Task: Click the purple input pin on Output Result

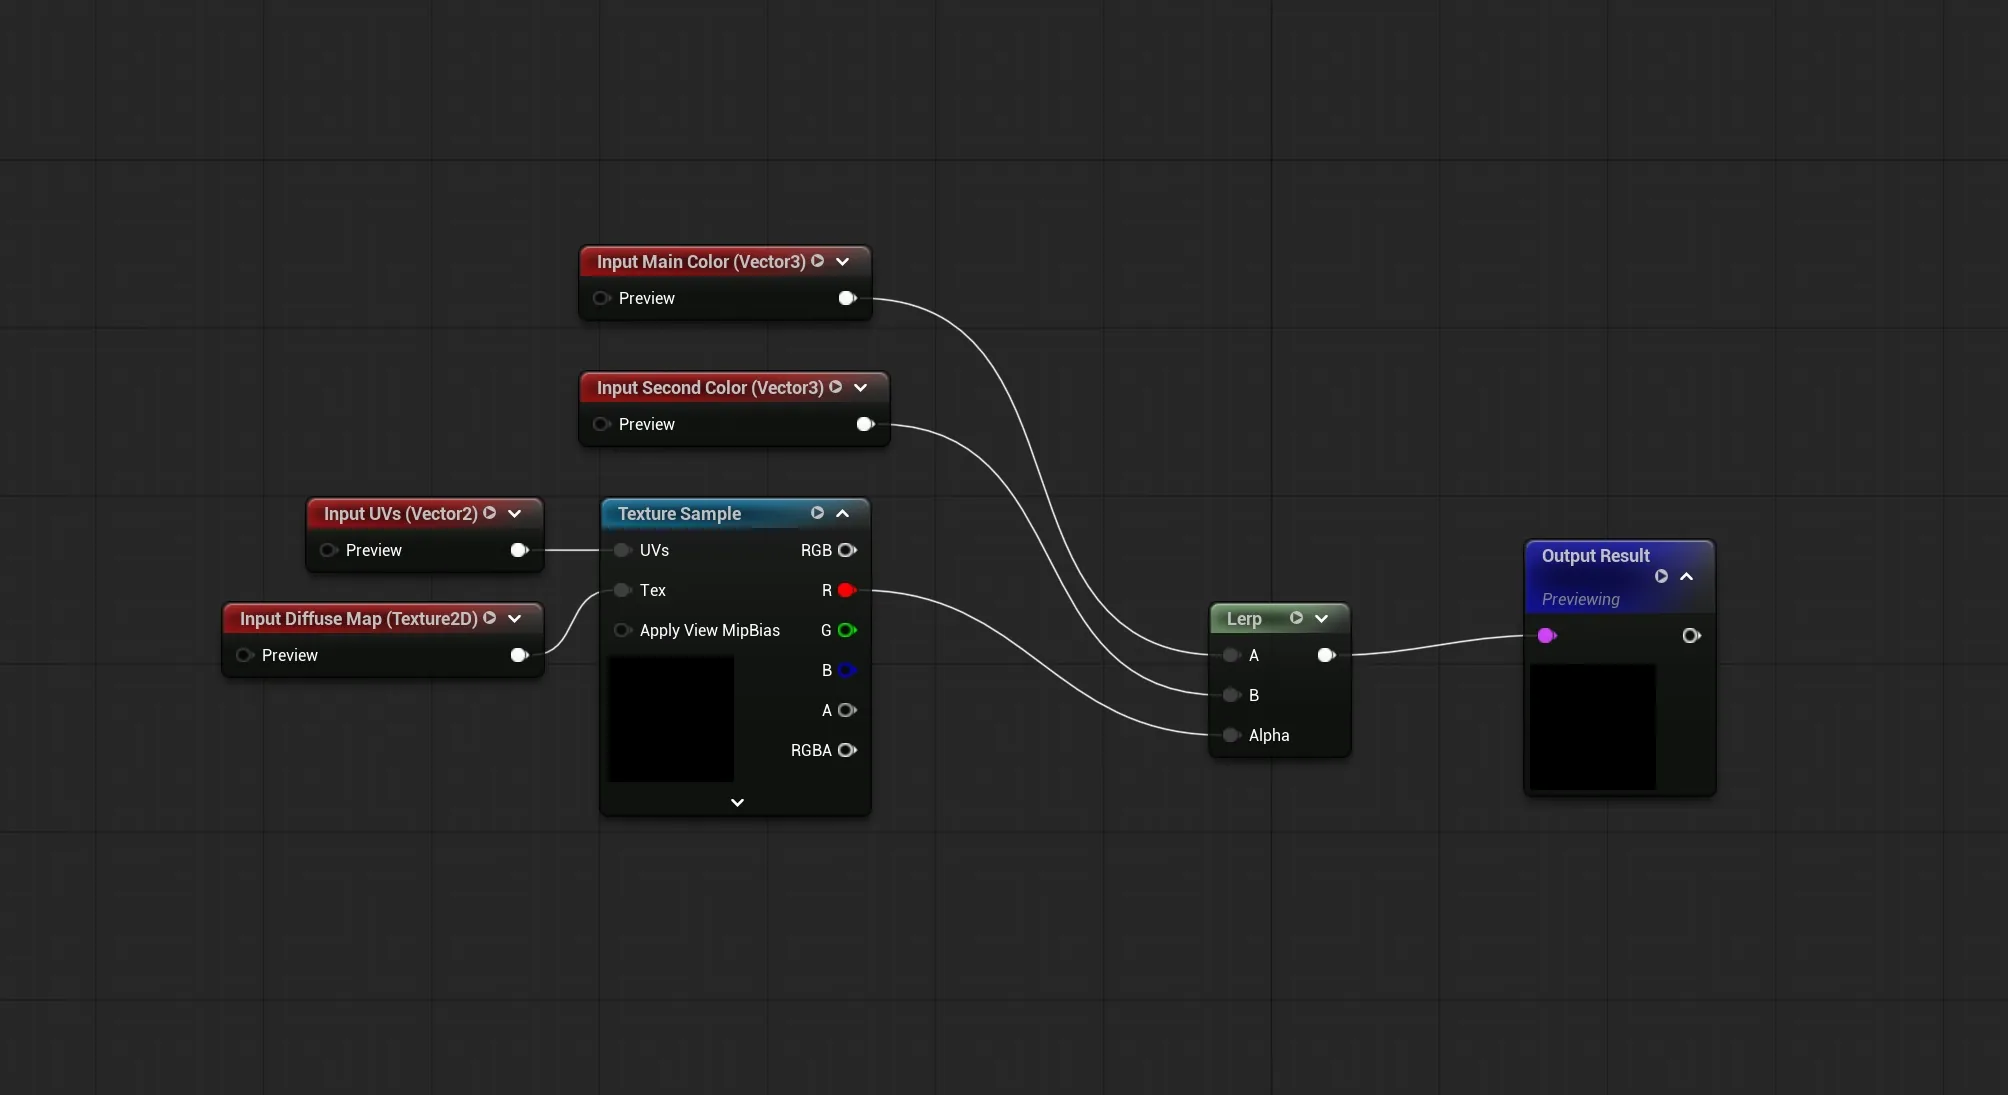Action: point(1547,635)
